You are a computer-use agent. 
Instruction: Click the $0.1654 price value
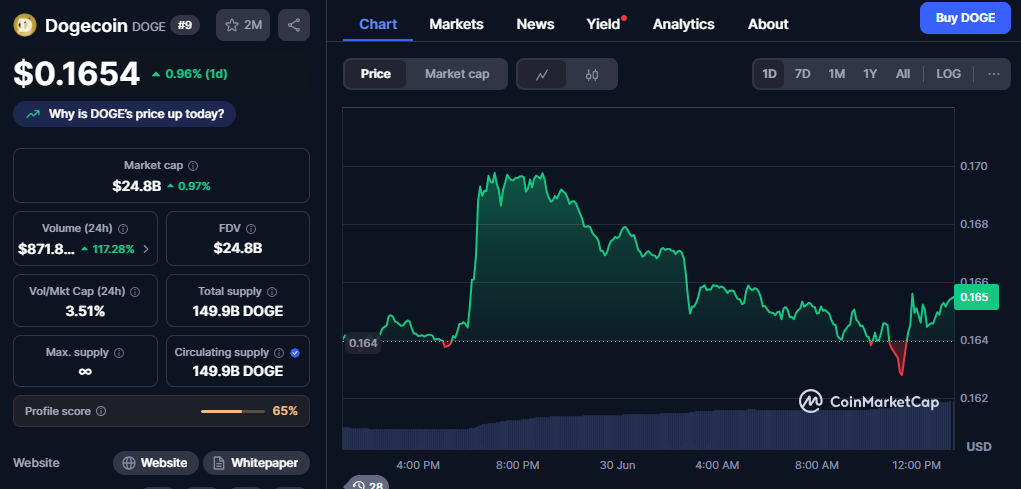[x=77, y=74]
